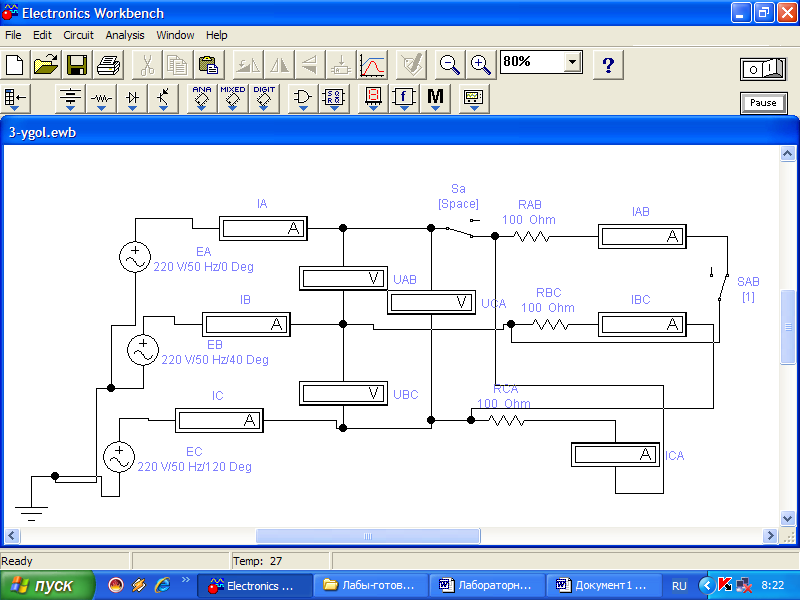800x600 pixels.
Task: Zoom in with plus magnifier
Action: (x=481, y=65)
